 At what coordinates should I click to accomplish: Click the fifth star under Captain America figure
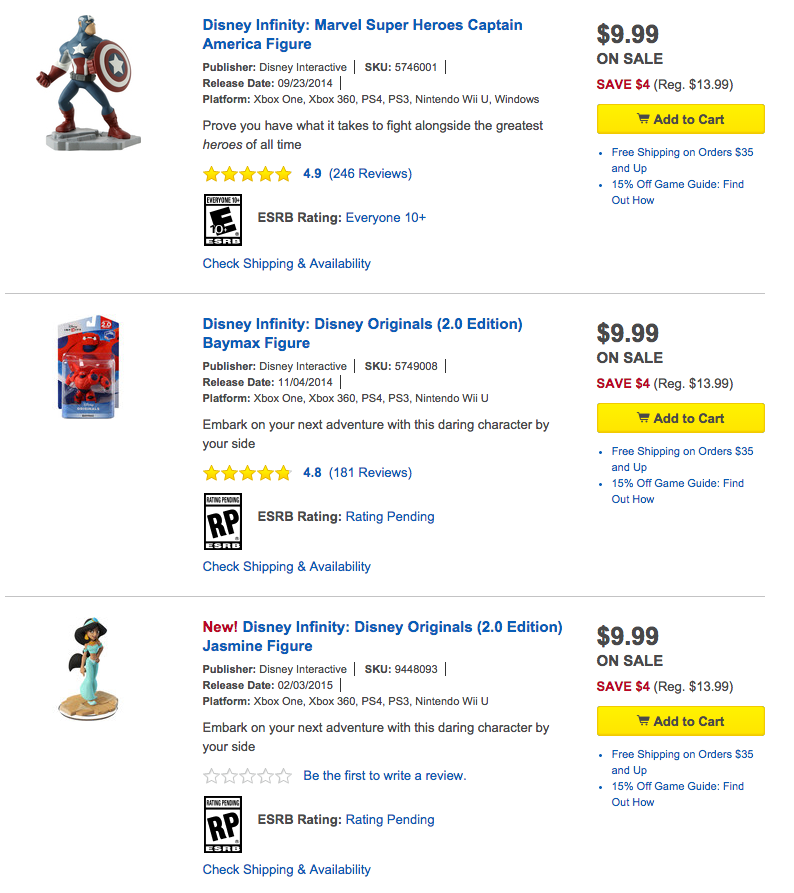[x=283, y=173]
